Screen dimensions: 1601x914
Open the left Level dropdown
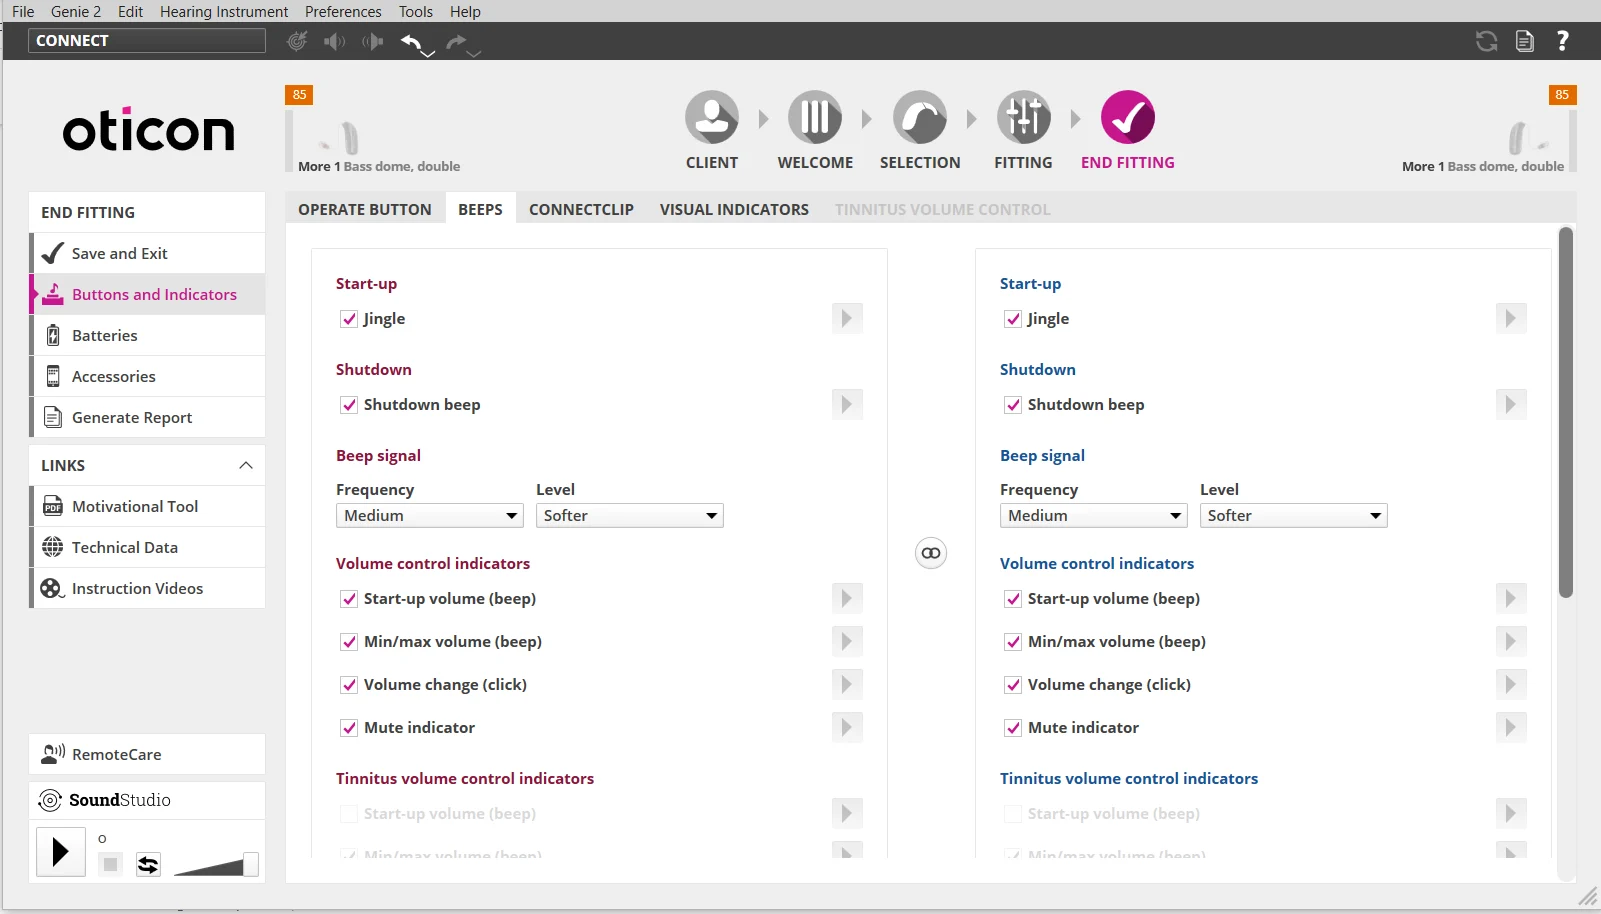tap(630, 516)
